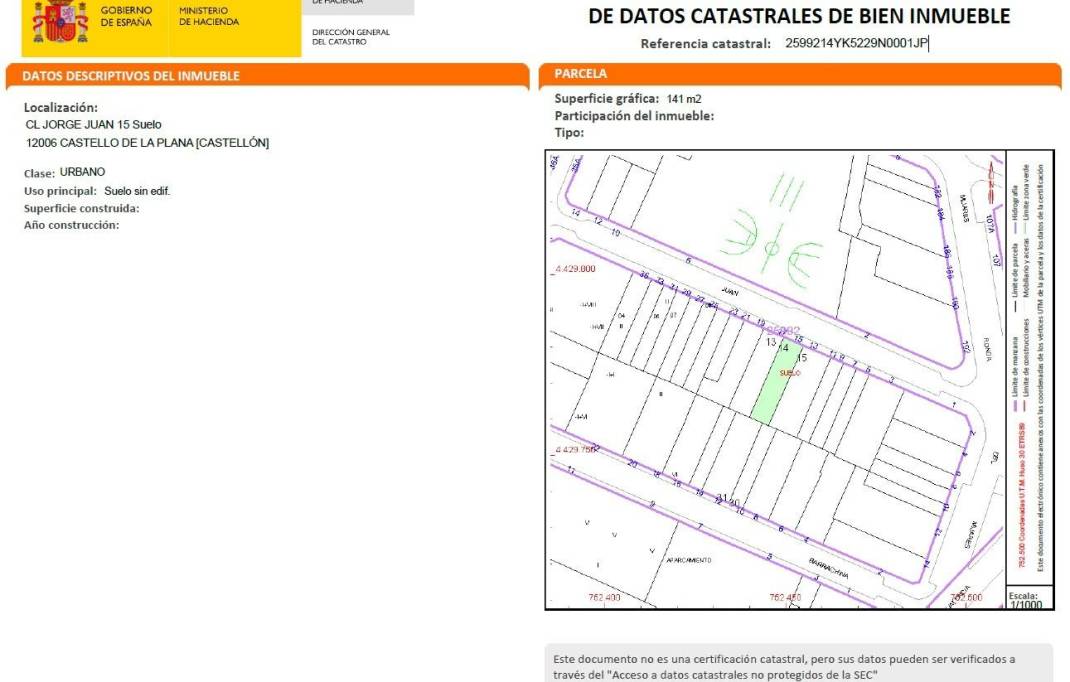Select the 'PARCELA' section header
Screen dimensions: 1070x682
point(580,73)
